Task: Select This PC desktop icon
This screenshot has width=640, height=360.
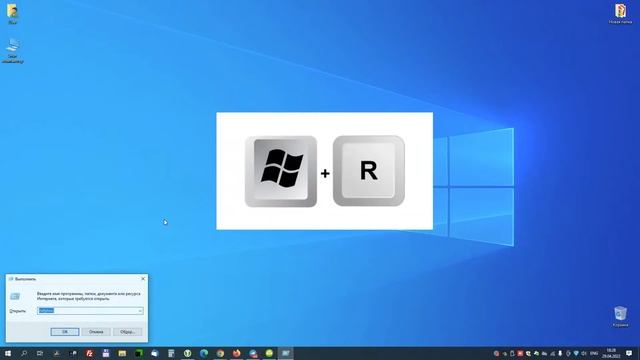Action: coord(13,51)
